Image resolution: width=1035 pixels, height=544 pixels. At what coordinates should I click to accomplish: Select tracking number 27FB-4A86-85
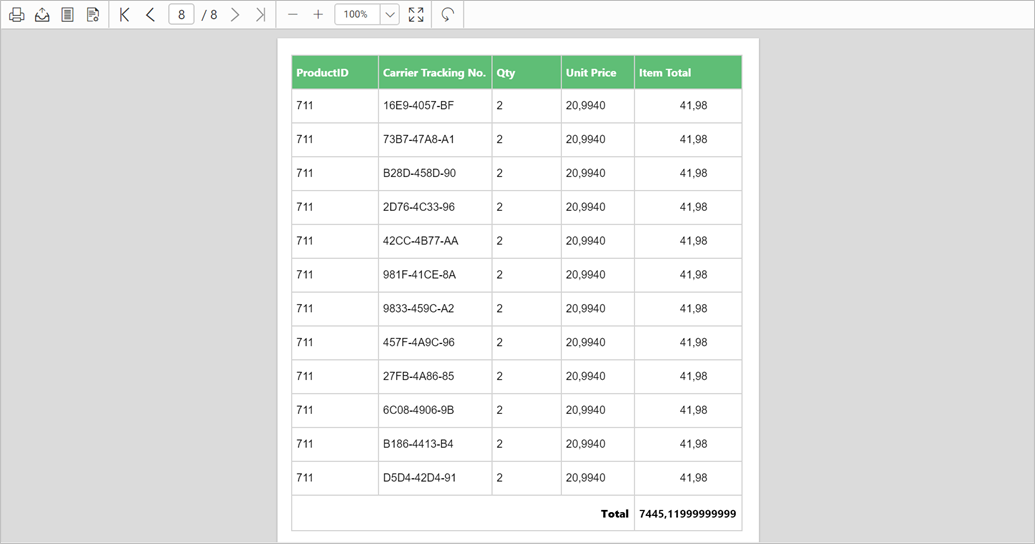click(x=418, y=376)
